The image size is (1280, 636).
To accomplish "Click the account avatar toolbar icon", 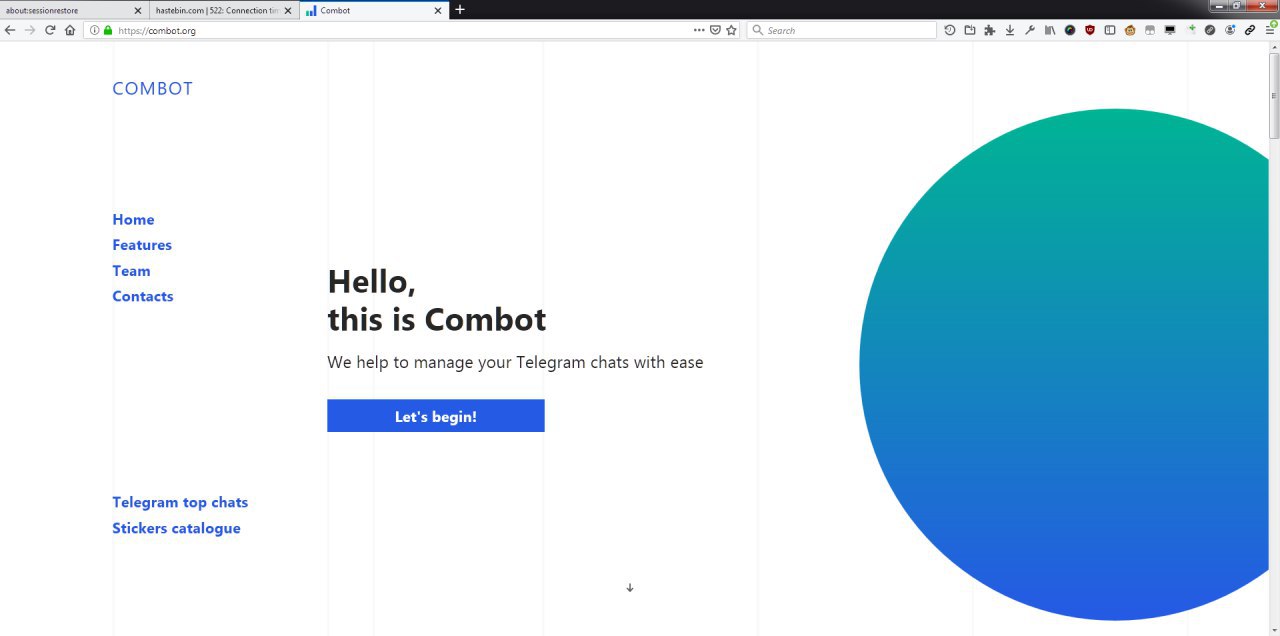I will 1230,30.
